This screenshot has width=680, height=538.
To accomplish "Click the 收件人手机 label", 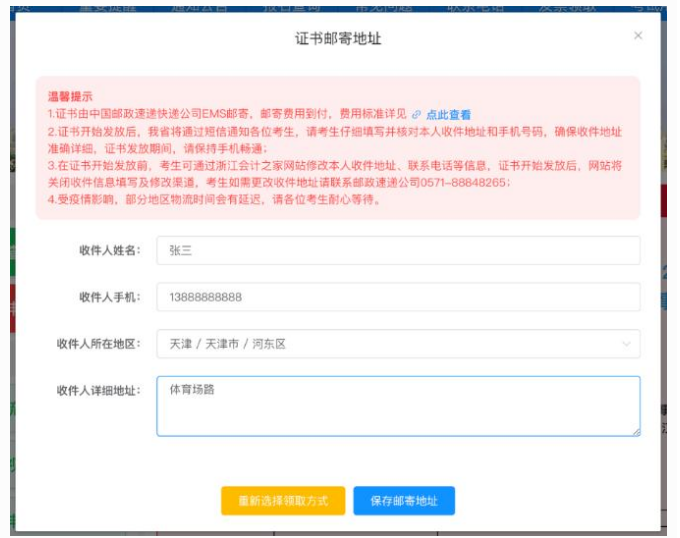I will [110, 297].
